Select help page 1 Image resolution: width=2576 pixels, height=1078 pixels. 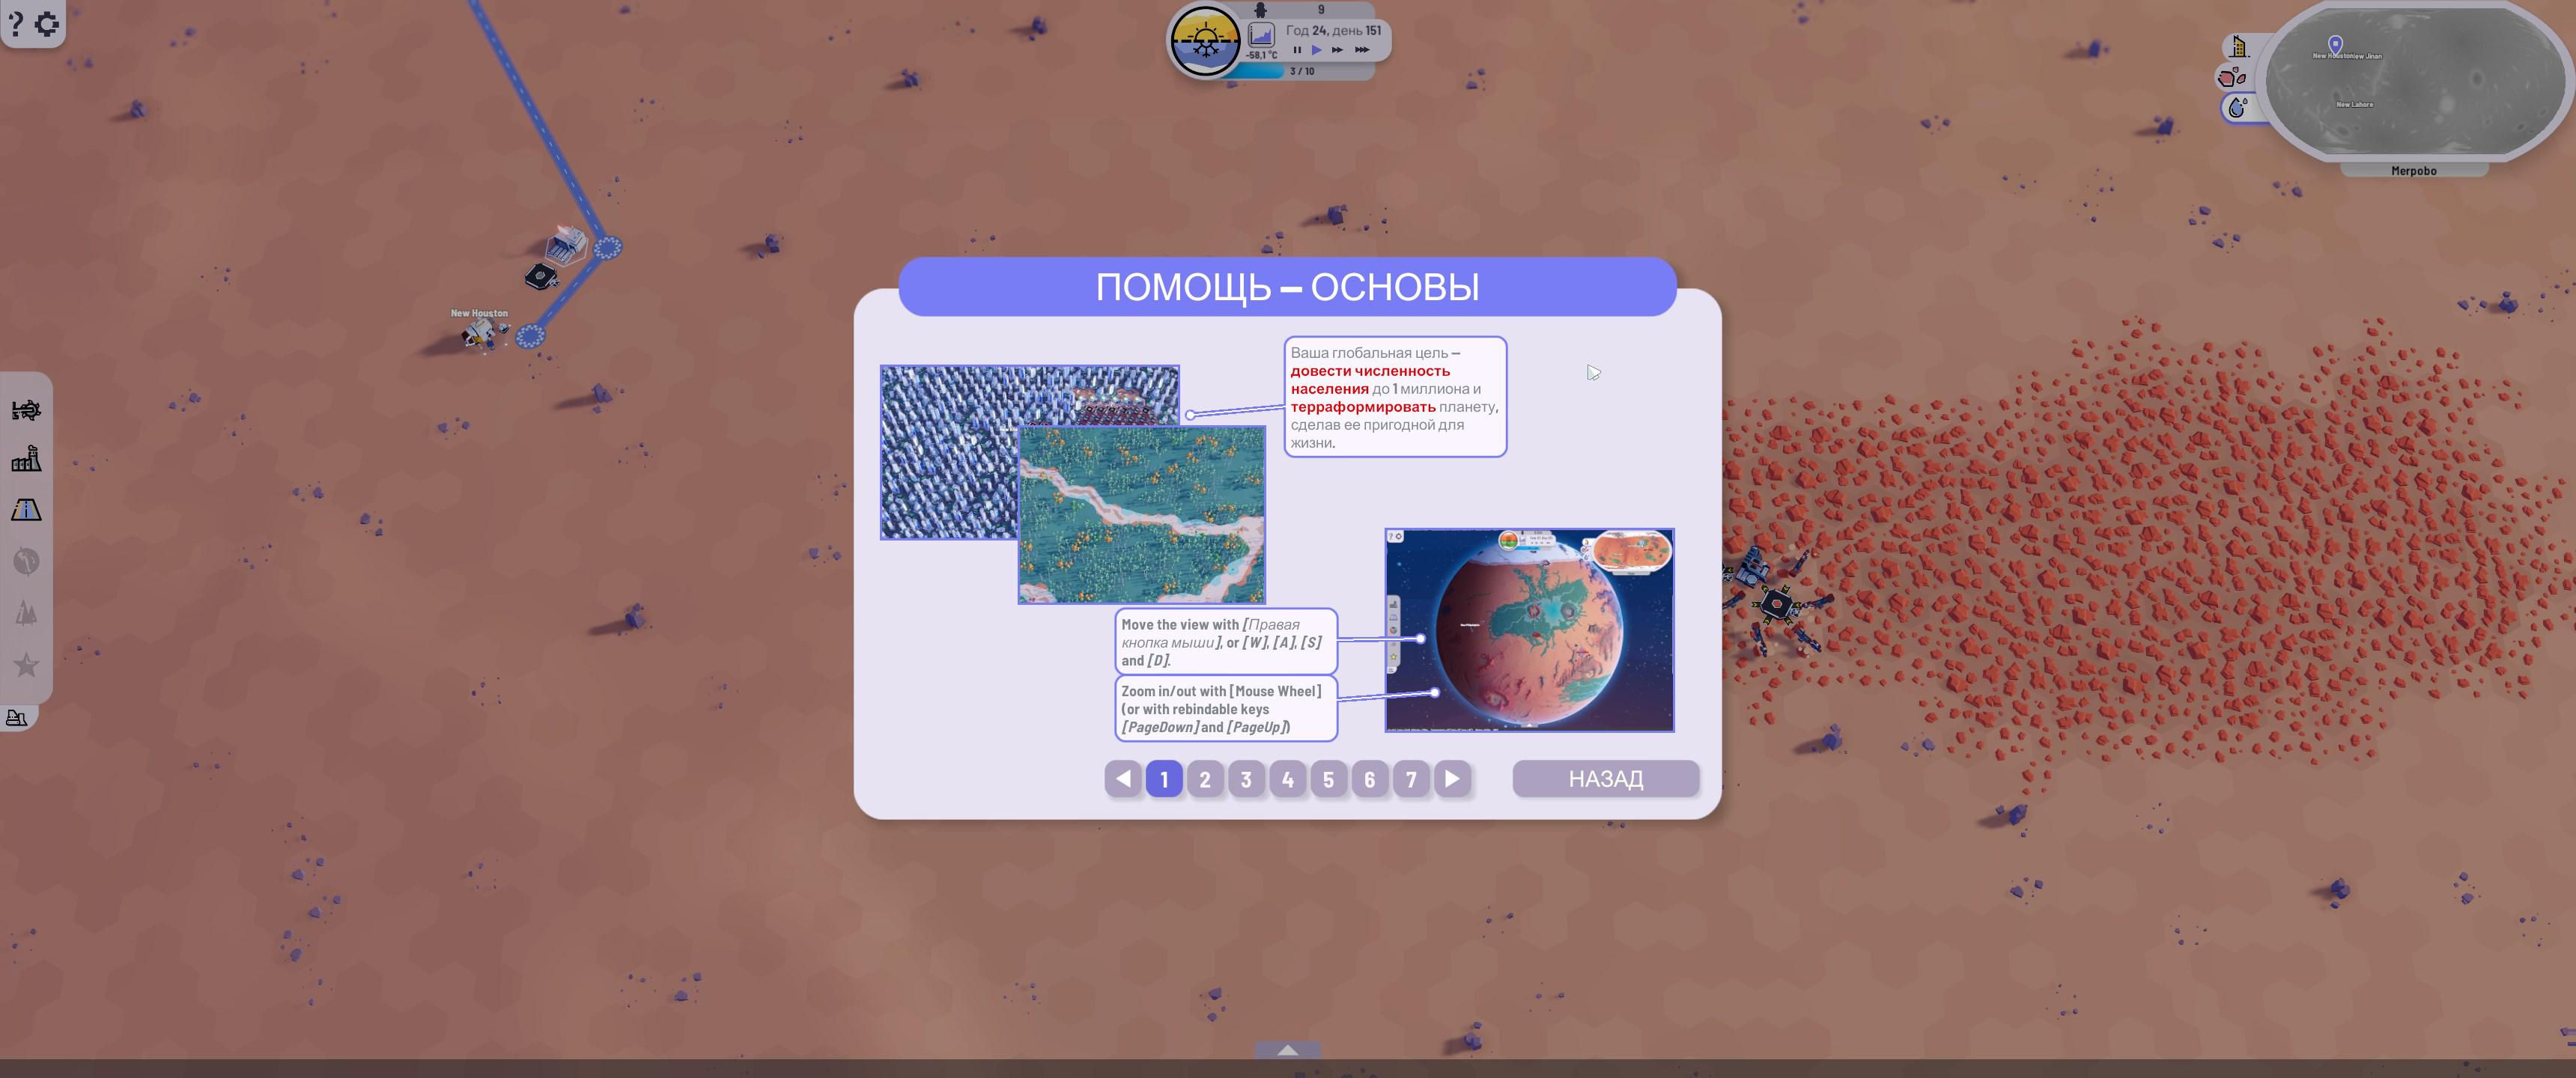click(x=1164, y=779)
